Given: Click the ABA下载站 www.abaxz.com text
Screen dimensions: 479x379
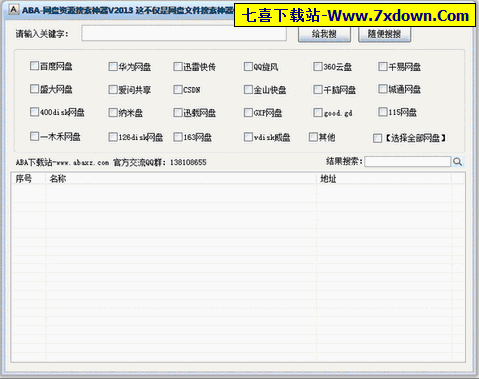Looking at the screenshot, I should 62,162.
